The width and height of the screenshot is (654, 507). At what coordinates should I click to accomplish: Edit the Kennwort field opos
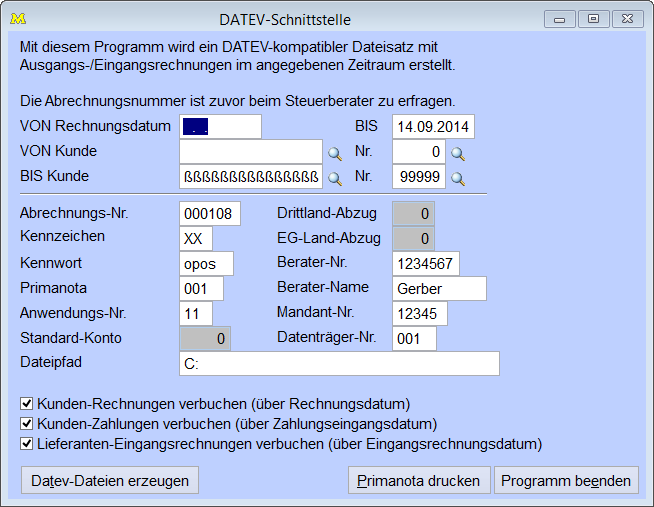[206, 264]
